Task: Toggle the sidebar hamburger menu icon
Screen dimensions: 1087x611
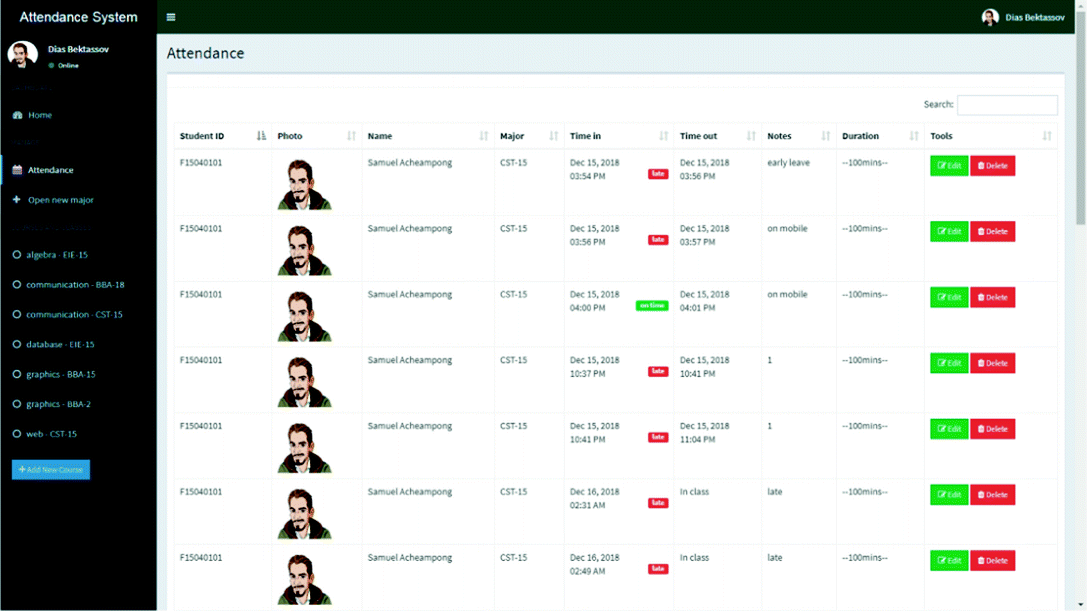Action: click(171, 17)
